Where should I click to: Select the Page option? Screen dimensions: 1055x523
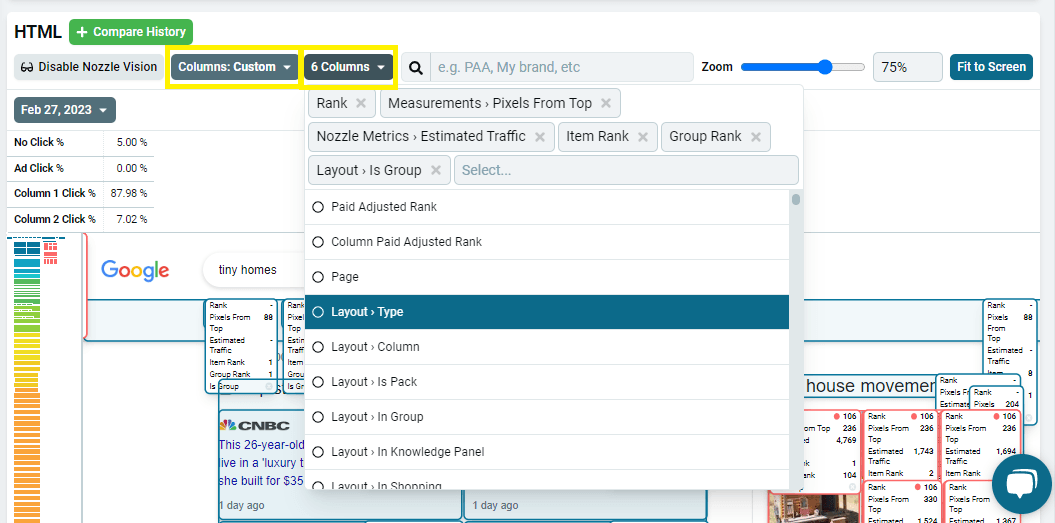click(547, 277)
